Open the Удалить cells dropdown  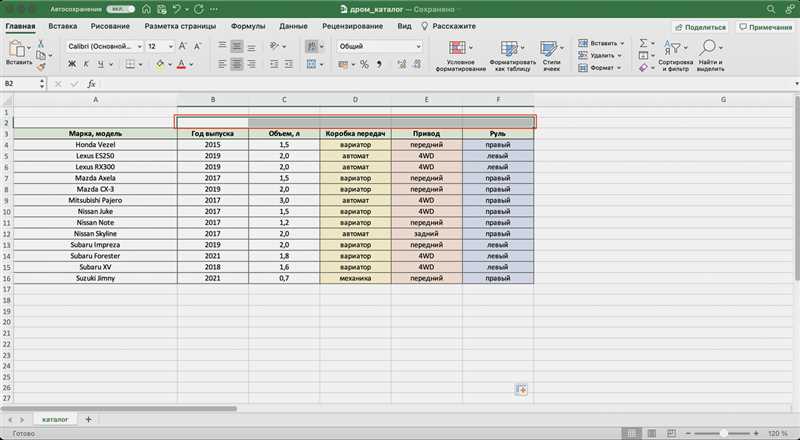point(601,55)
